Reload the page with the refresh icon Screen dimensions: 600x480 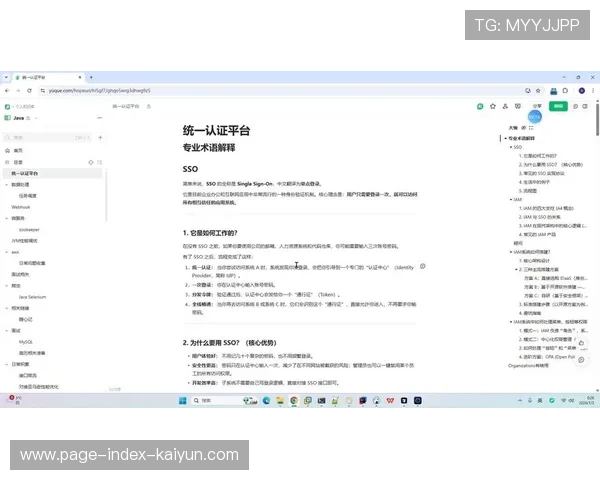pos(29,91)
